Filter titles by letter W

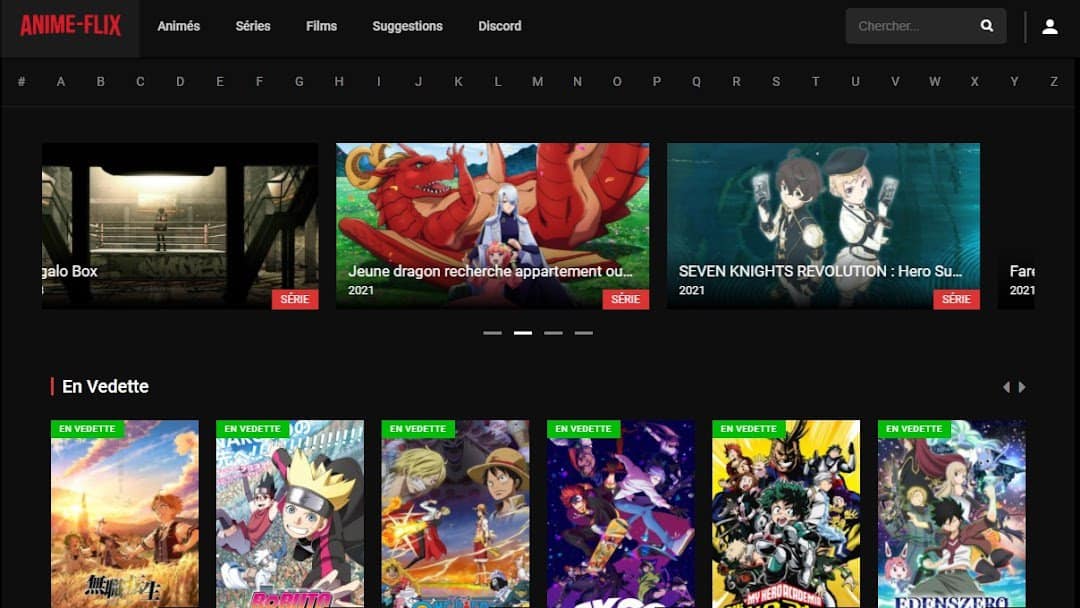(935, 81)
